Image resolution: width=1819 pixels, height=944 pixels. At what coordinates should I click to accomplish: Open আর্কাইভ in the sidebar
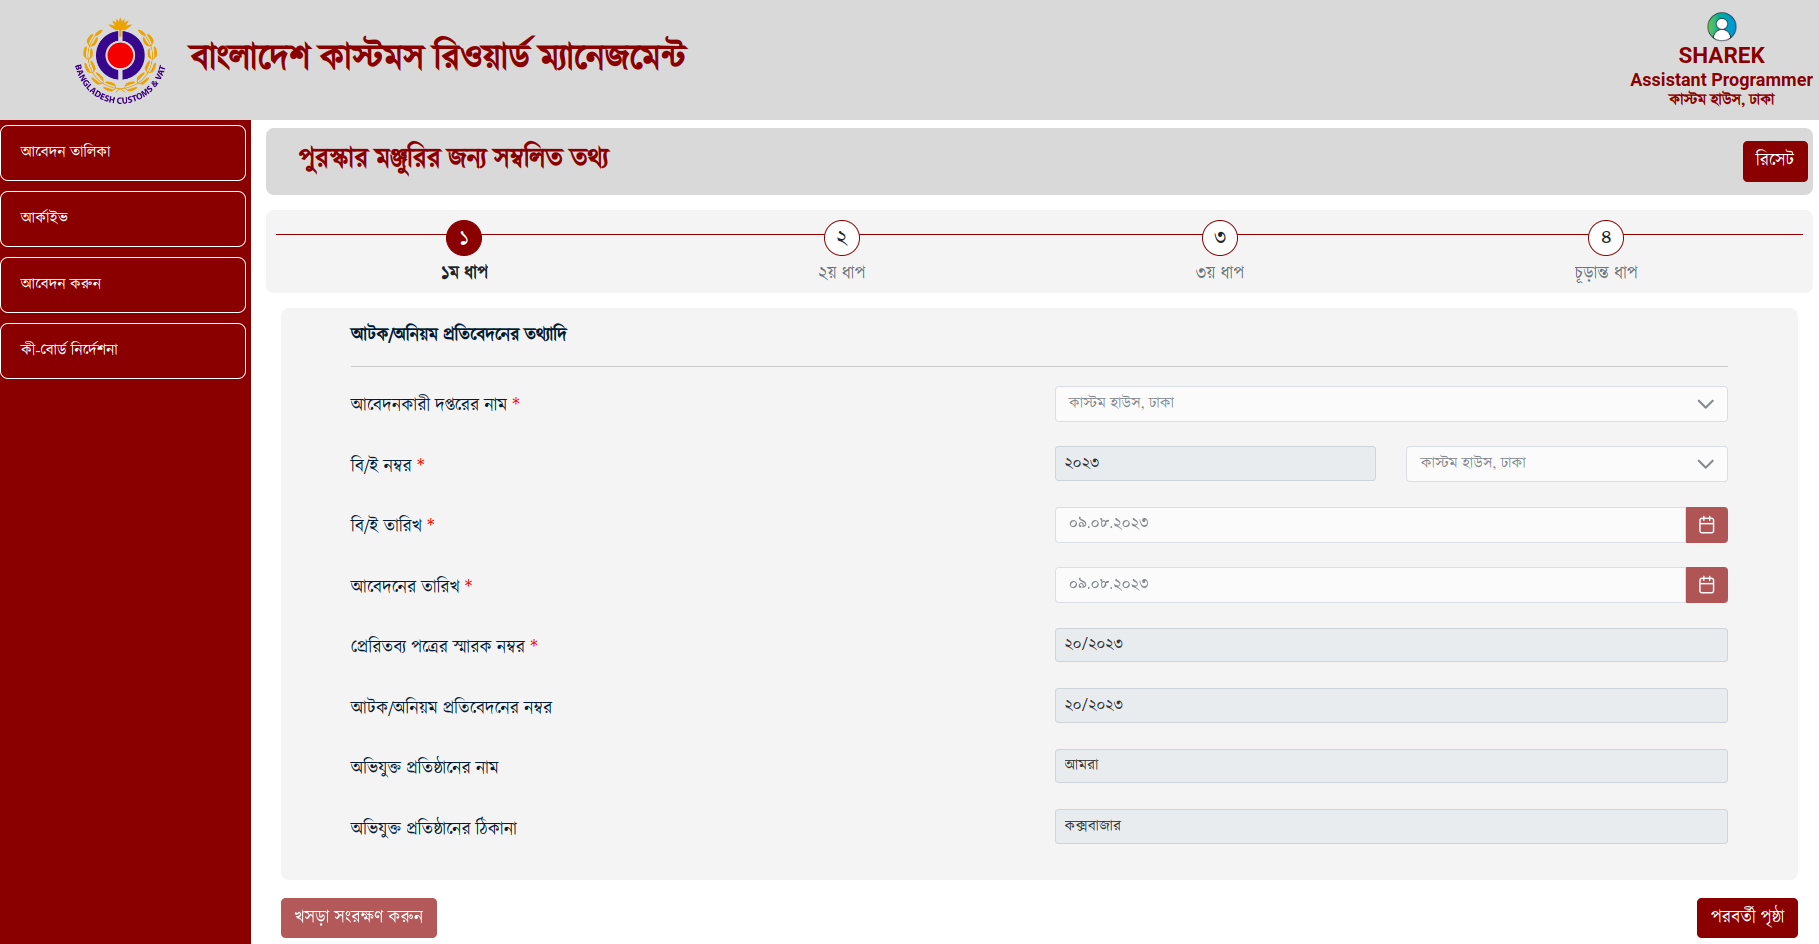pos(123,219)
